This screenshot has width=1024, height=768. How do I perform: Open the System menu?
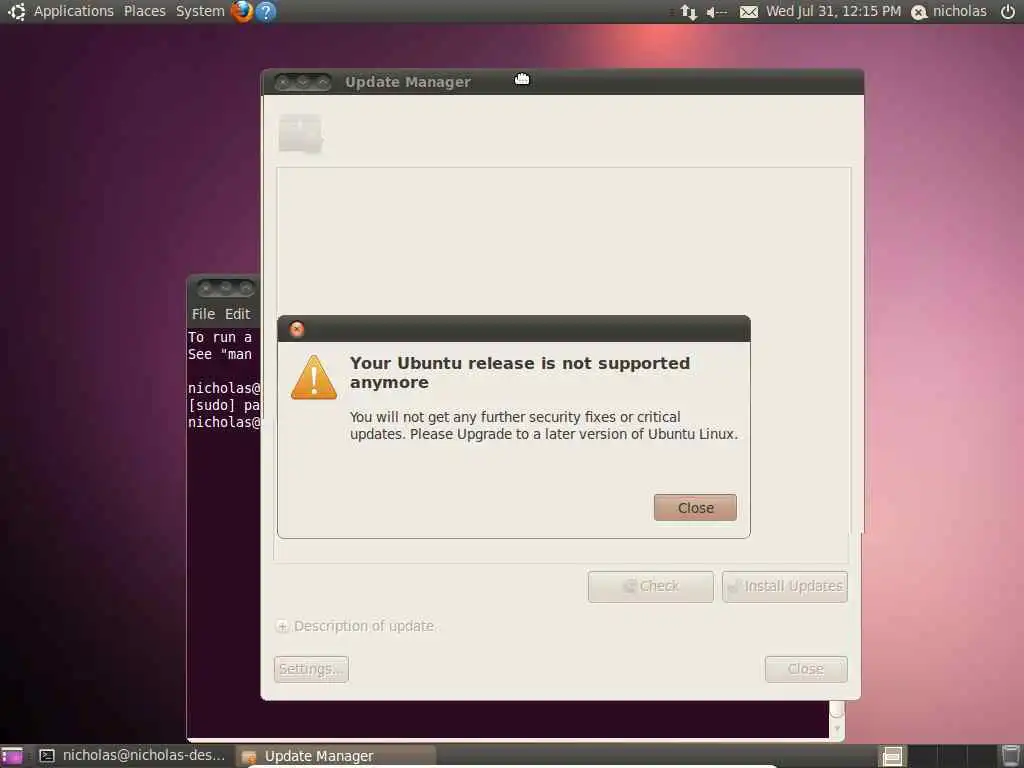(x=200, y=11)
